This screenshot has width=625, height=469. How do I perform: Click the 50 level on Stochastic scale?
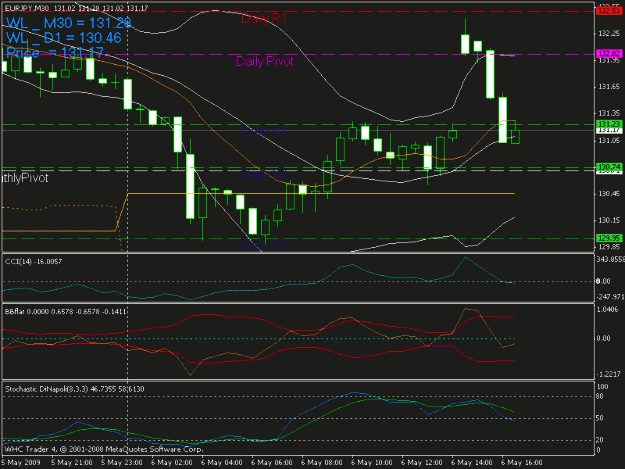(600, 418)
